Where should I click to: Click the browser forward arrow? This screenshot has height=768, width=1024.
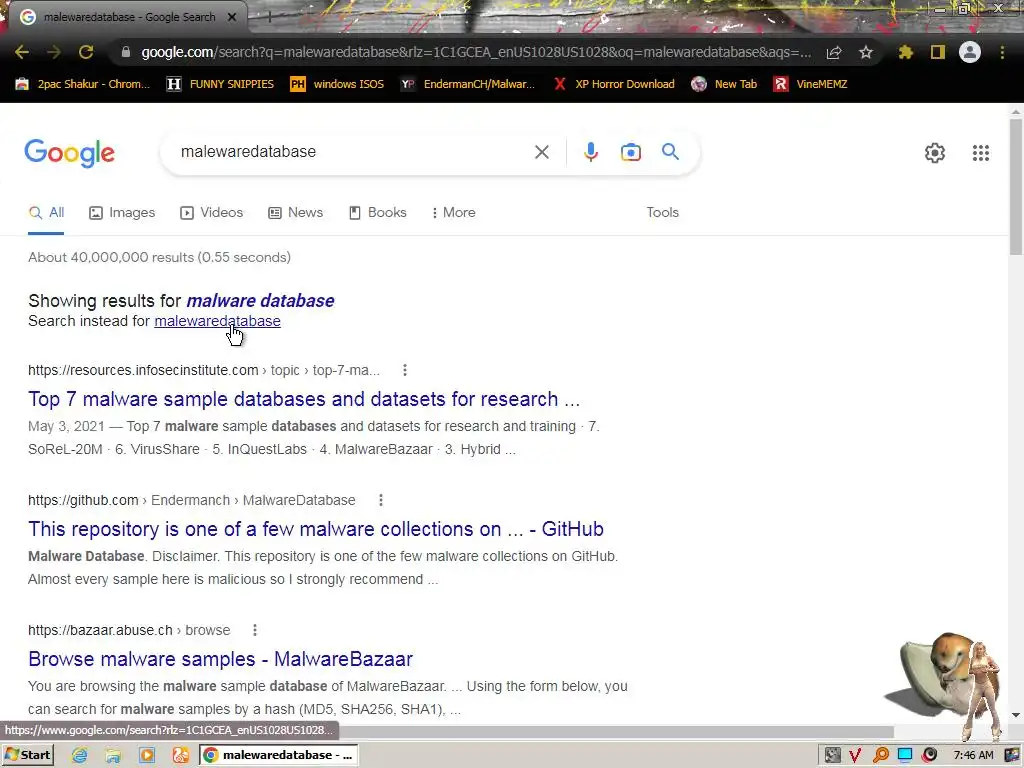click(x=54, y=52)
